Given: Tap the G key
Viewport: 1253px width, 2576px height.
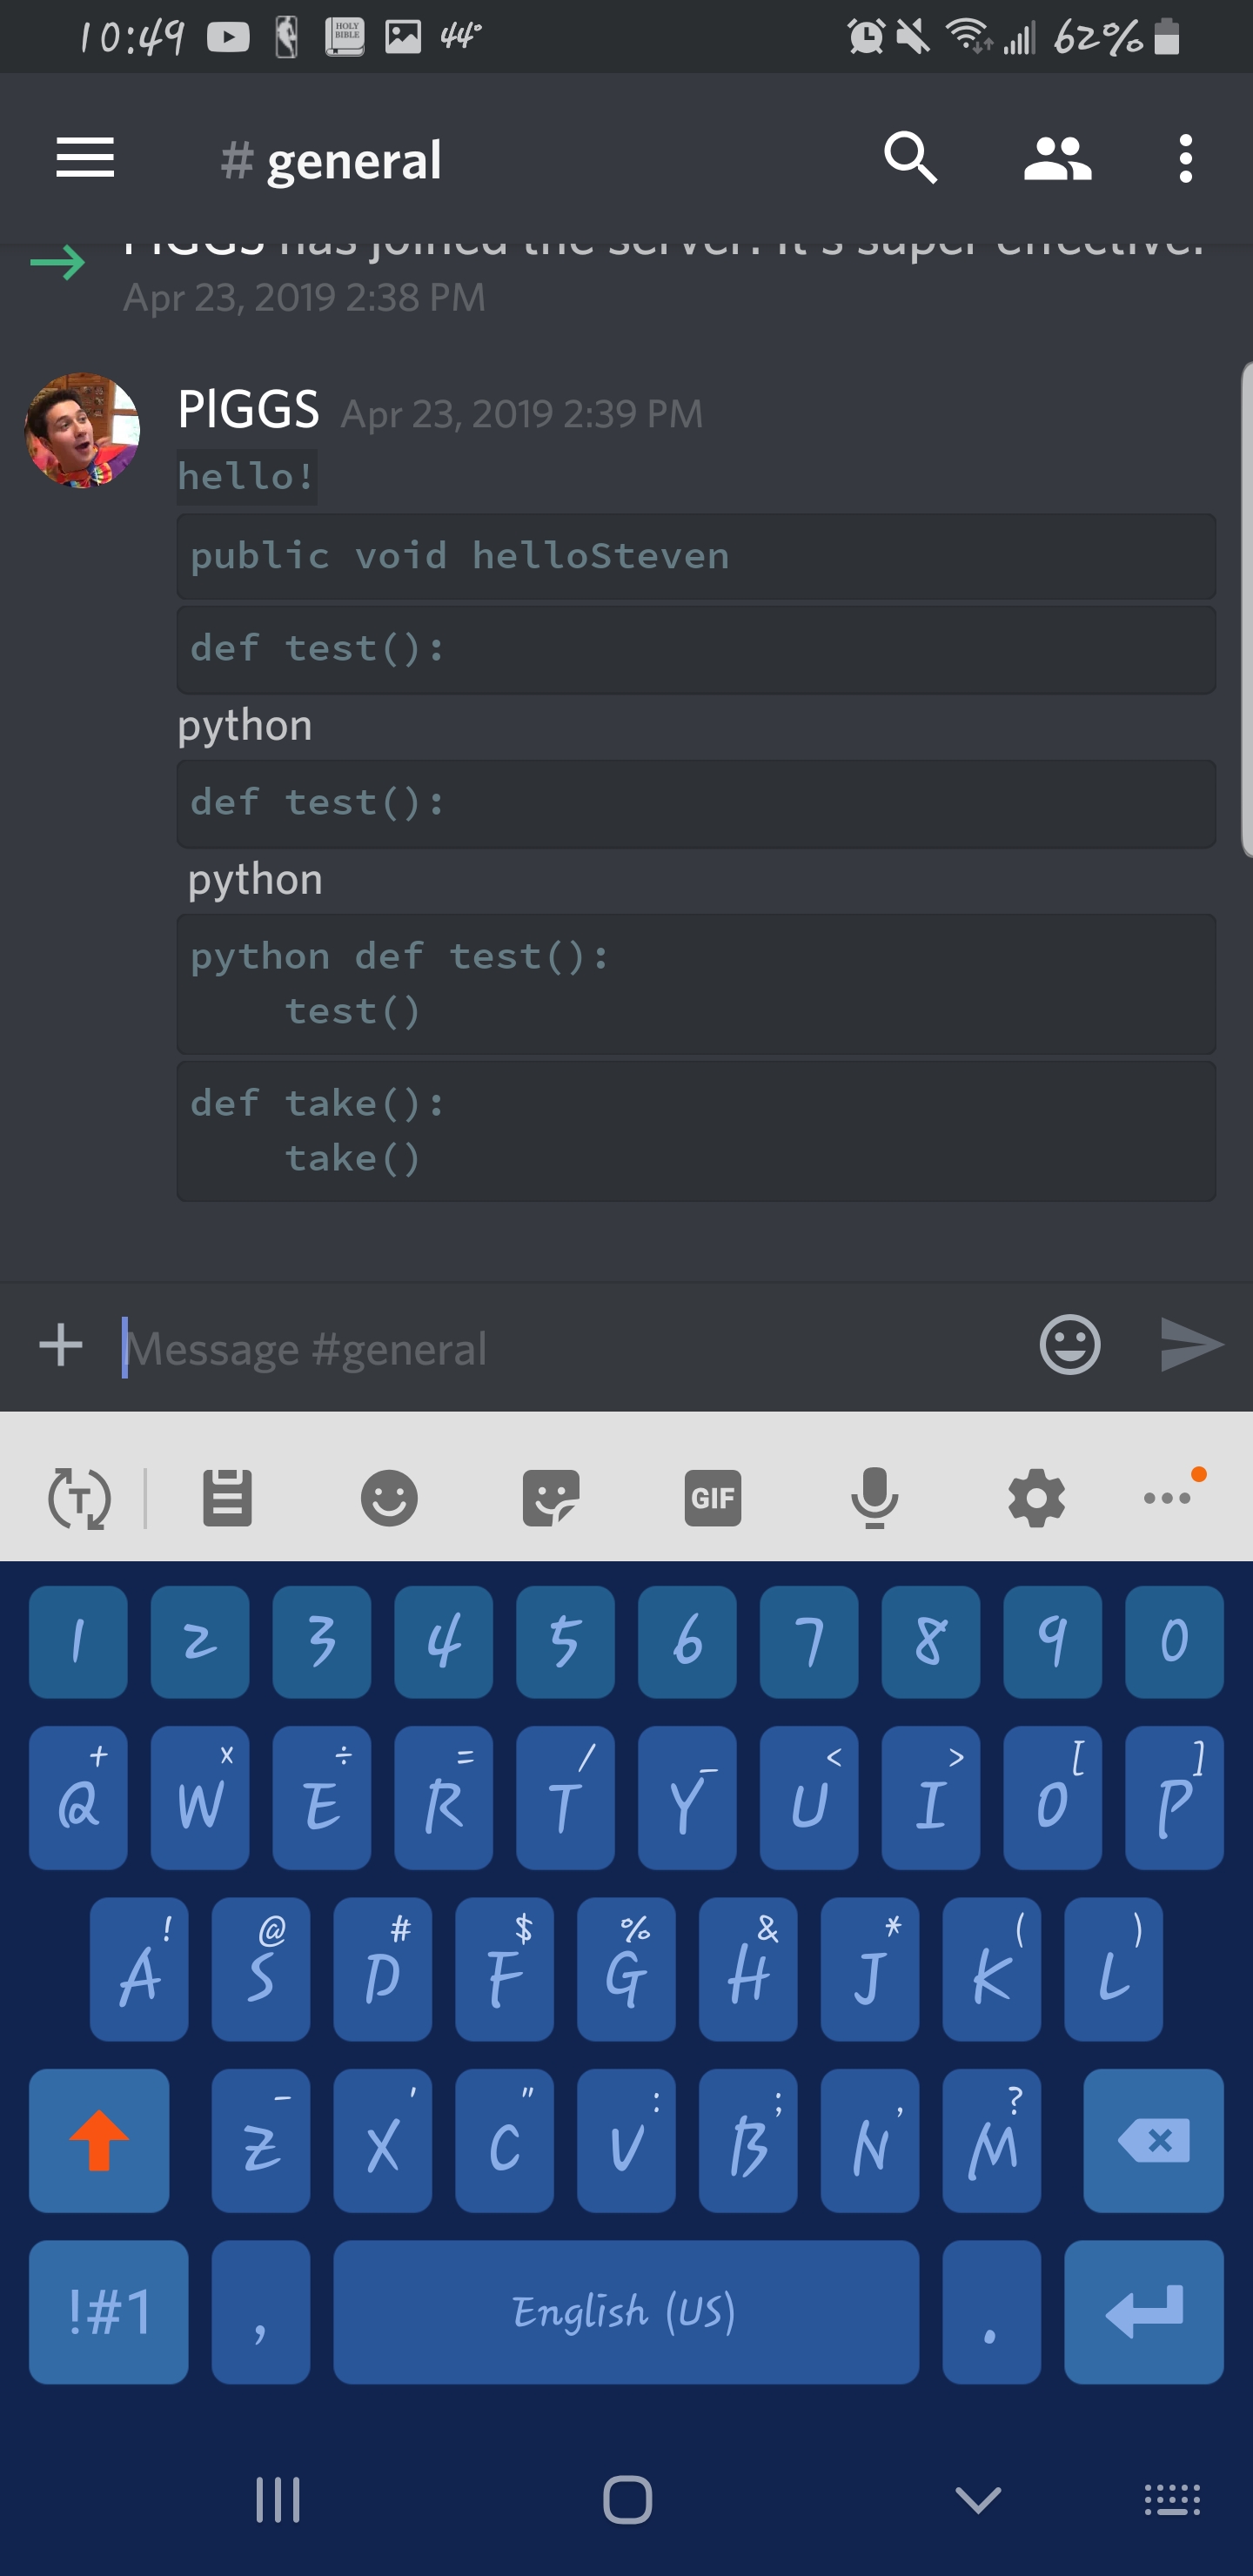Looking at the screenshot, I should [626, 1969].
